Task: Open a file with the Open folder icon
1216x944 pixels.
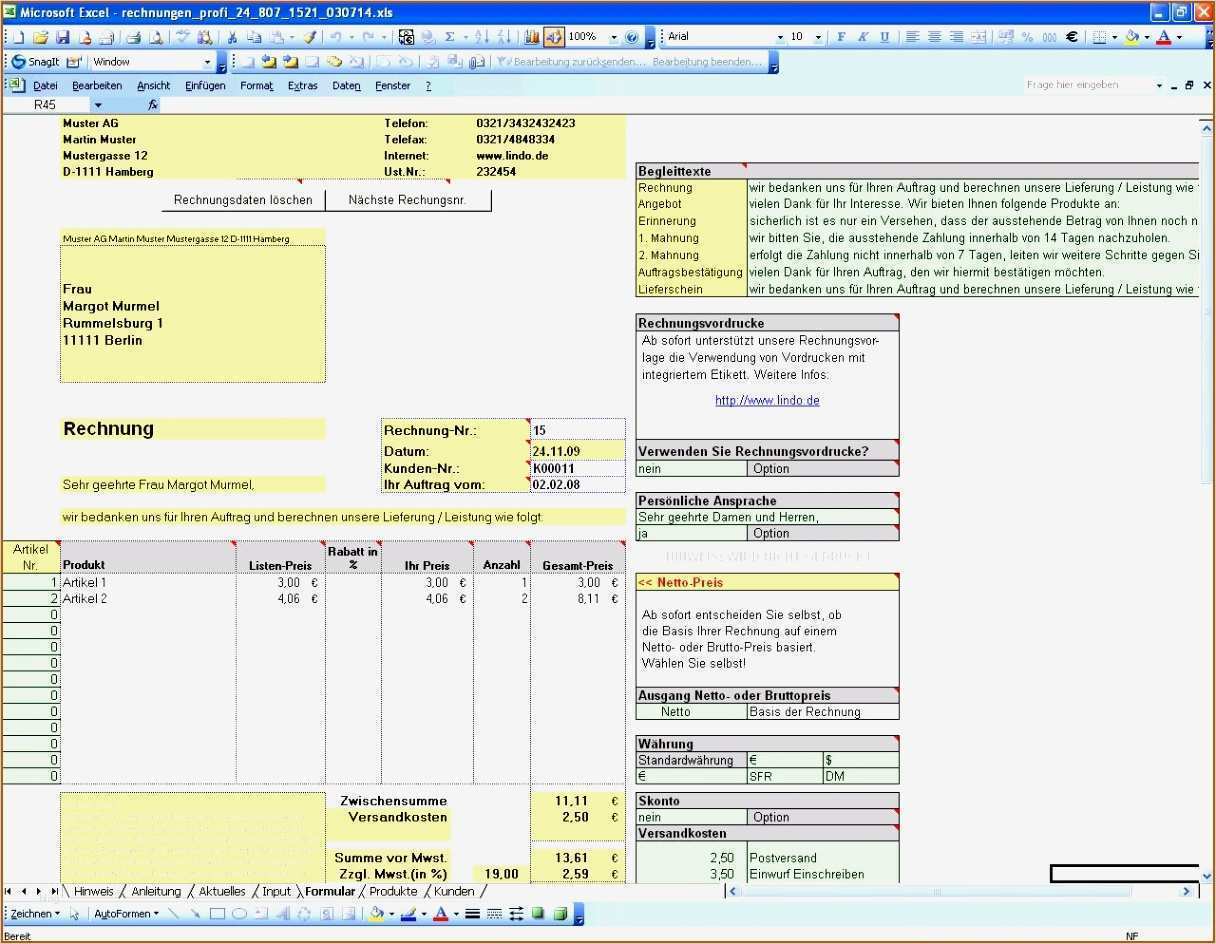Action: click(x=40, y=37)
